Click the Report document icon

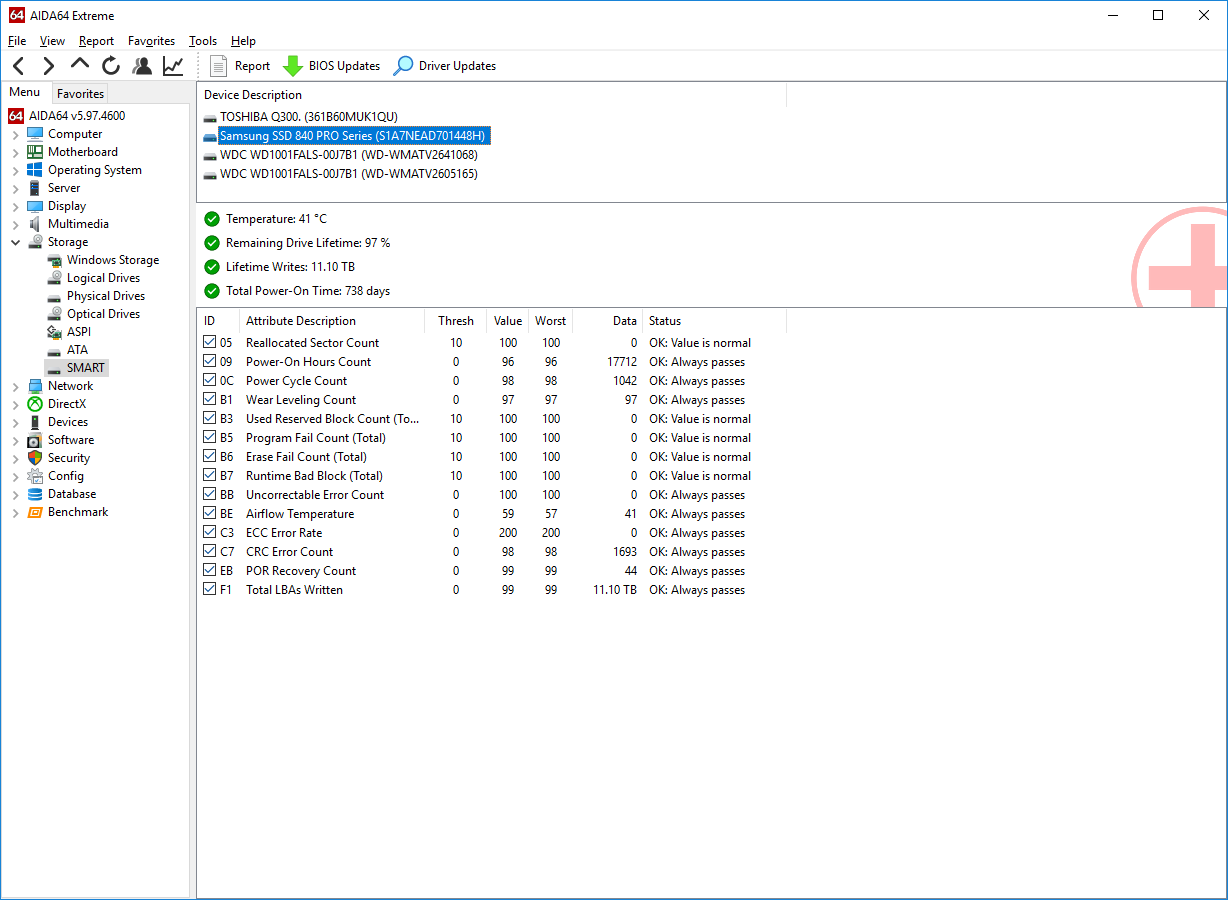coord(219,66)
